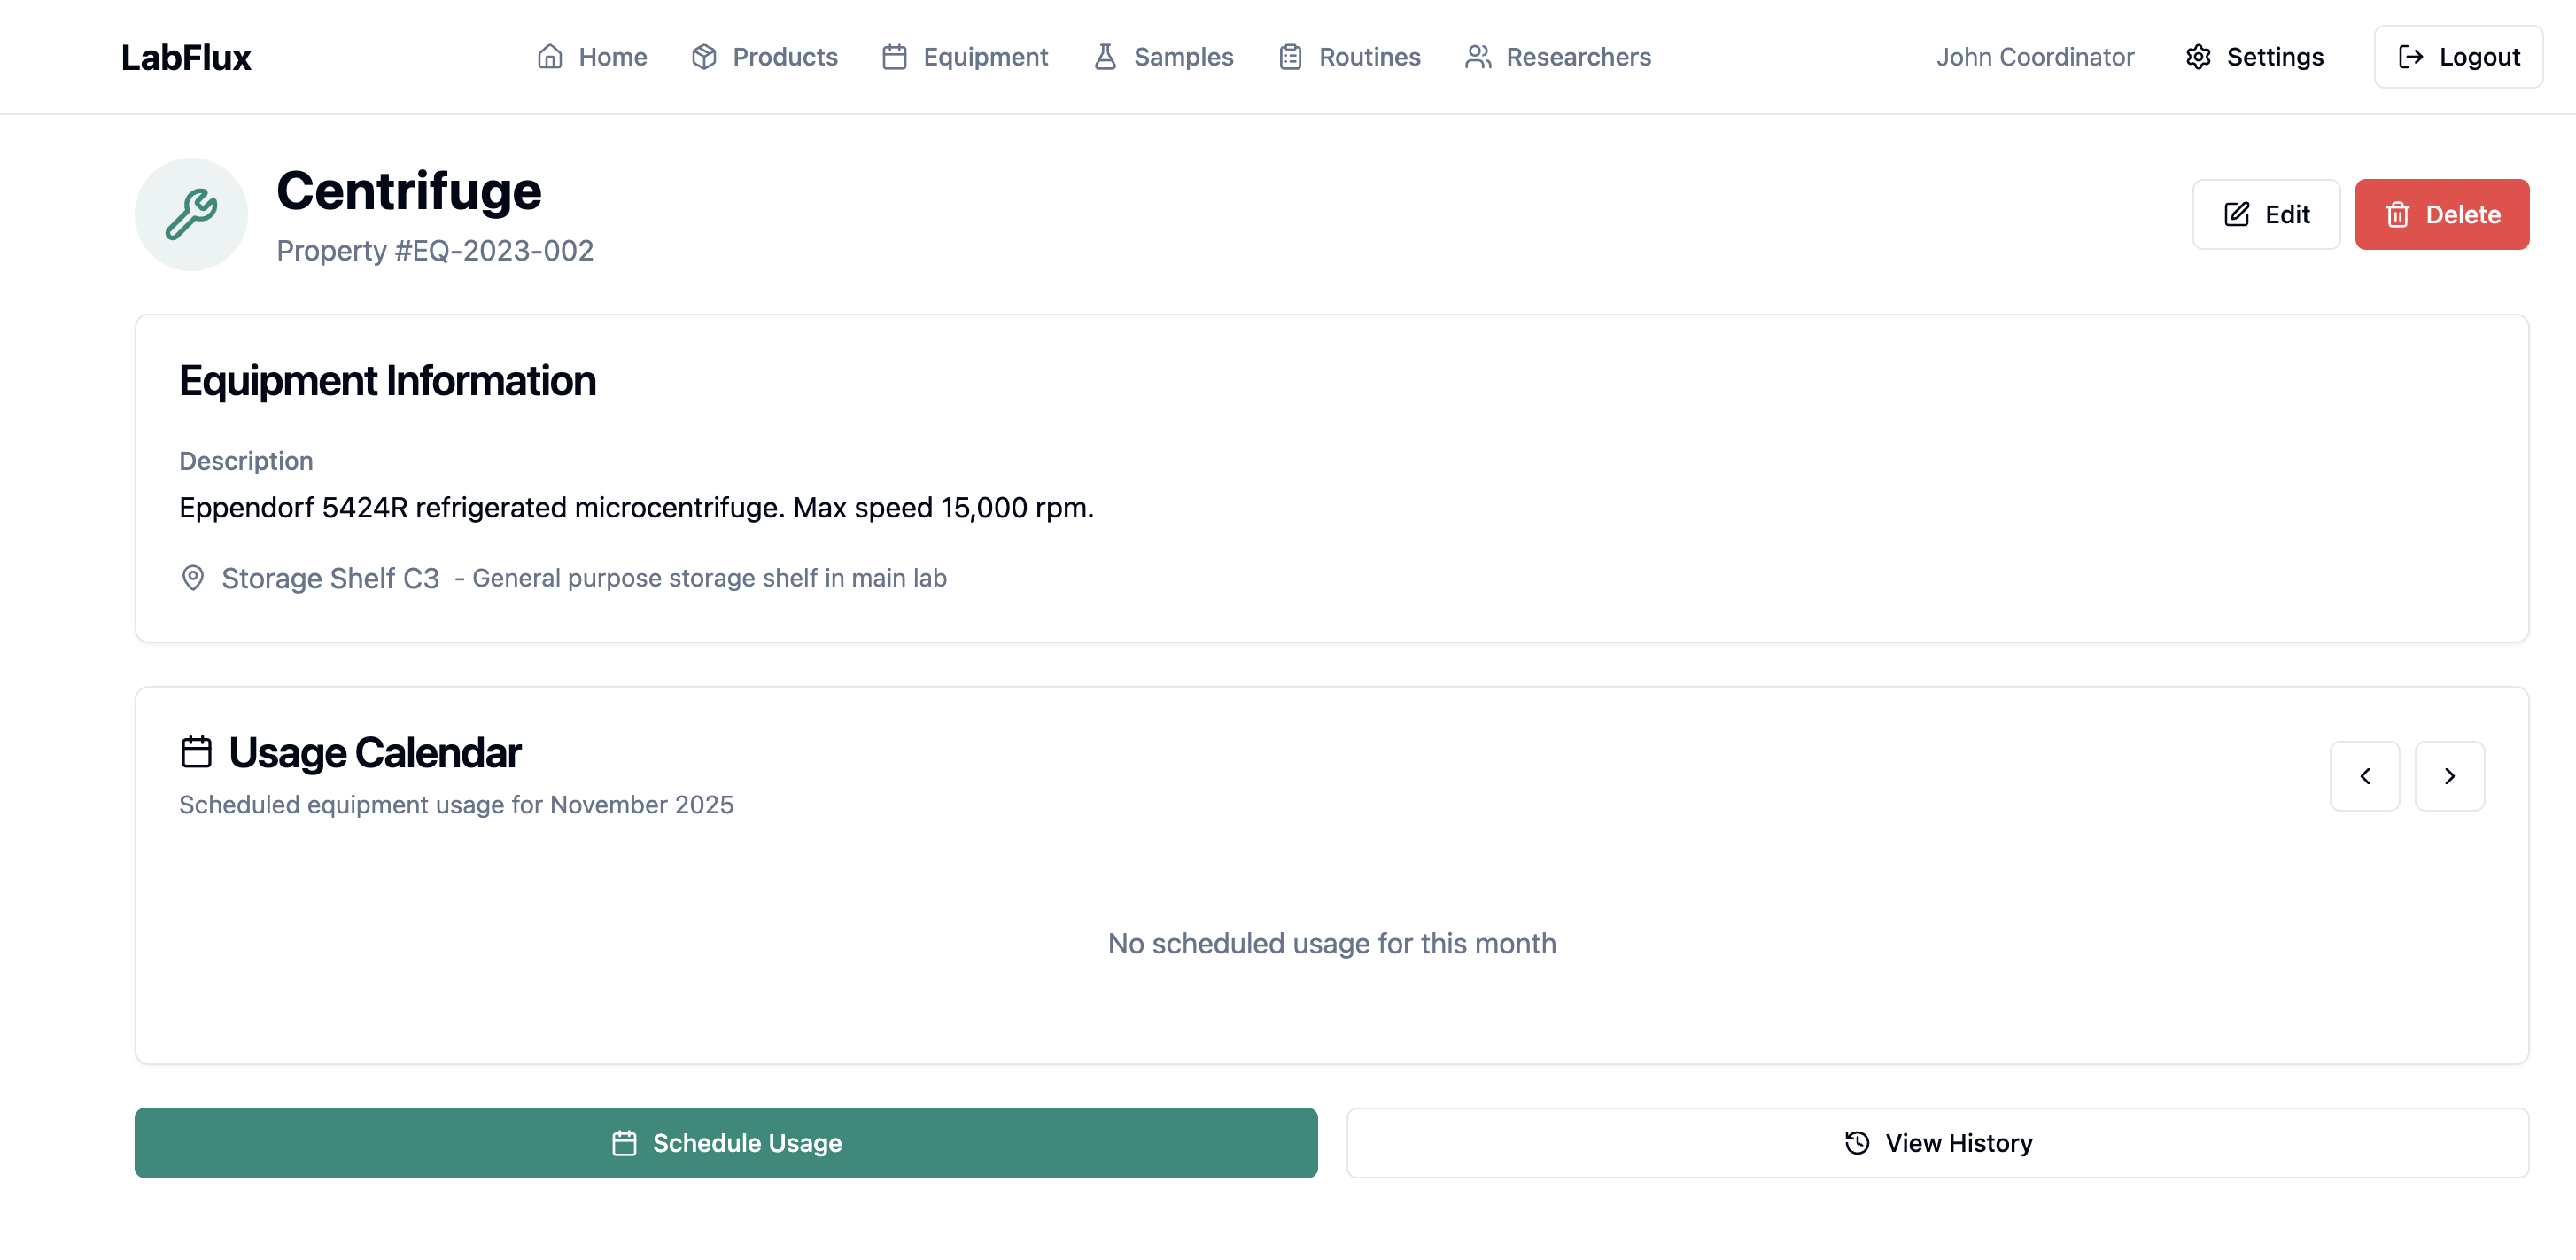Click the Settings gear icon
The width and height of the screenshot is (2576, 1260).
[2197, 57]
